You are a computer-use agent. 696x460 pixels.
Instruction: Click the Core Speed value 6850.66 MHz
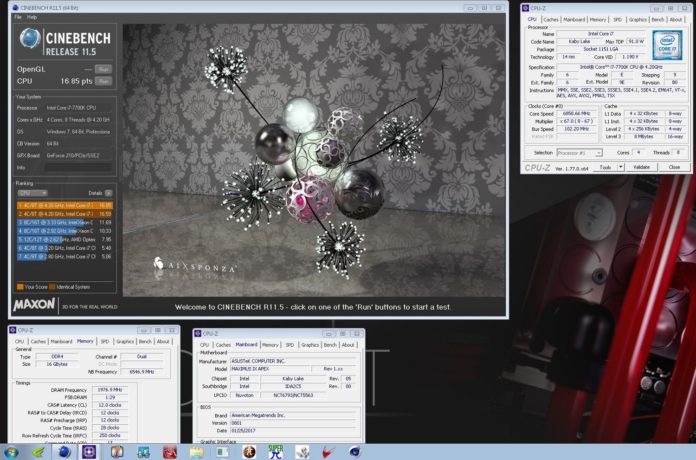coord(577,114)
